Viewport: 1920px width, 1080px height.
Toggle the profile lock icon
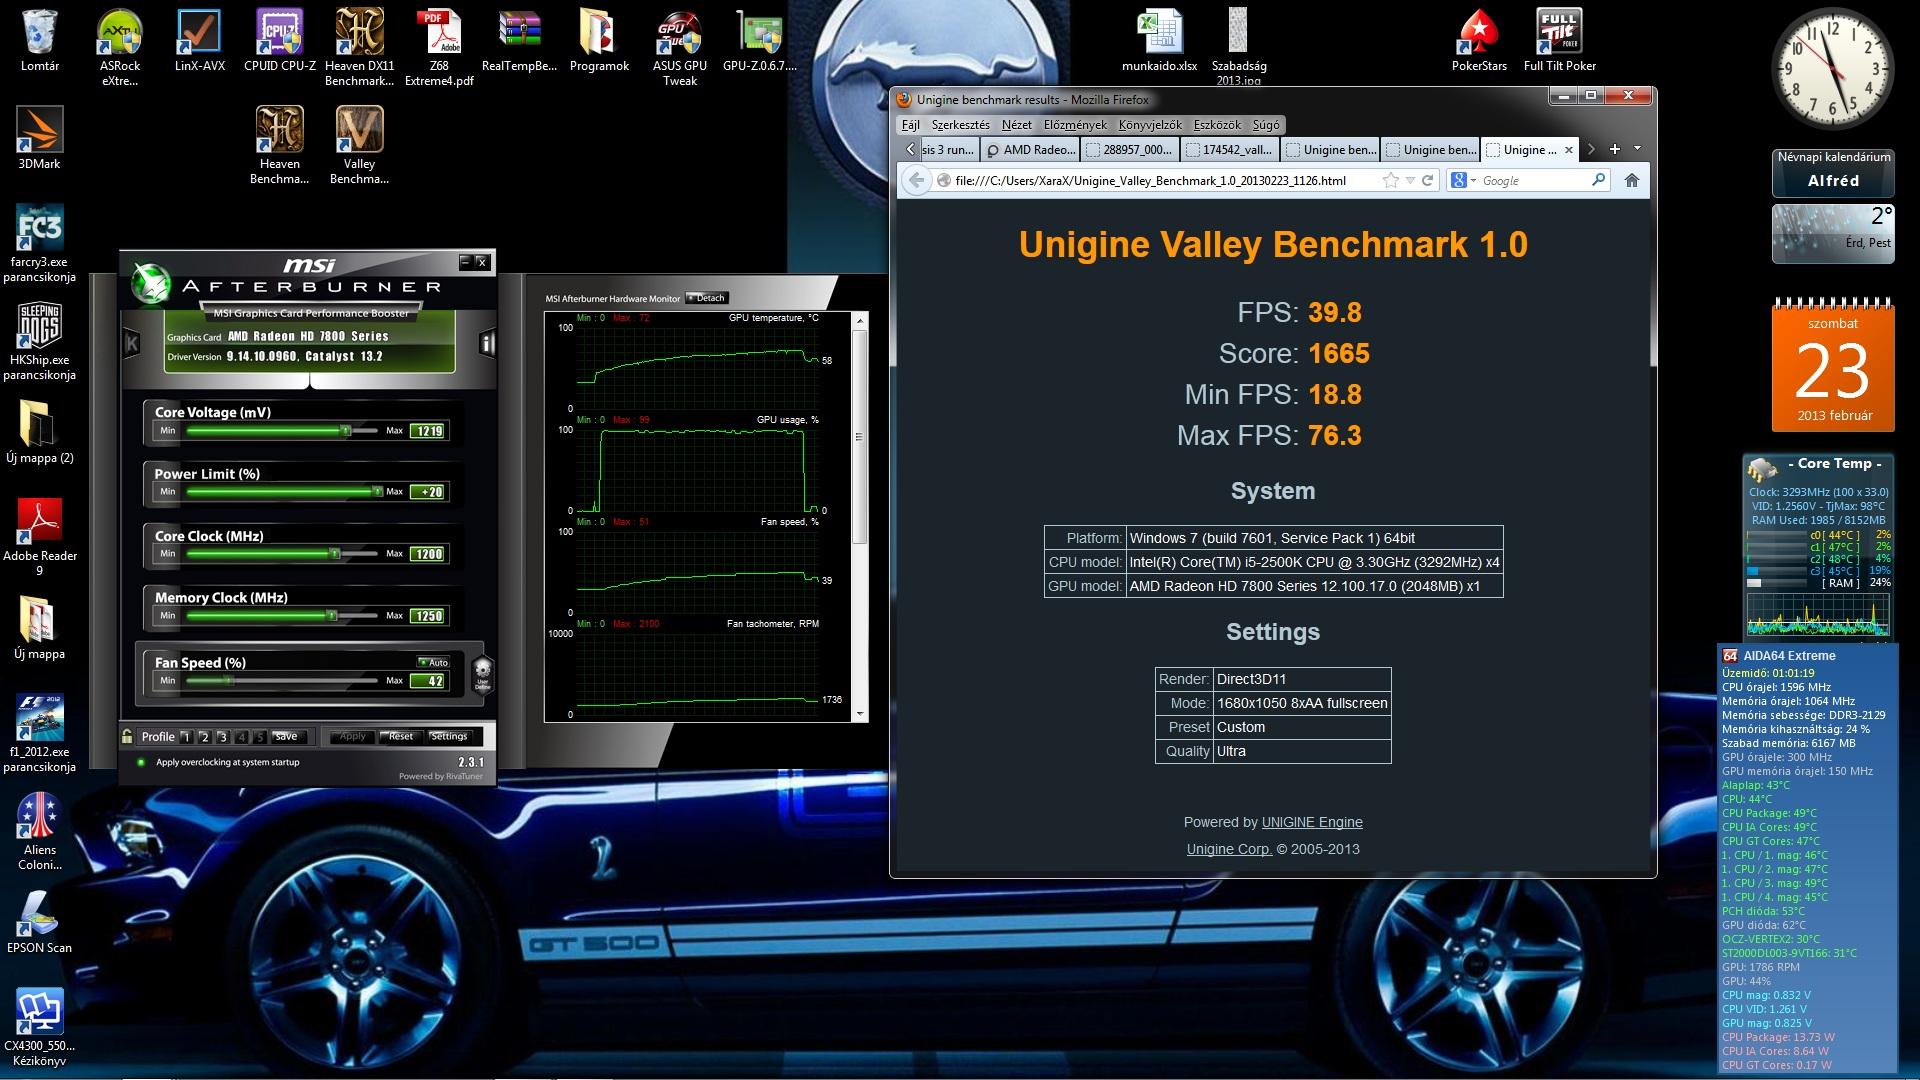point(127,737)
